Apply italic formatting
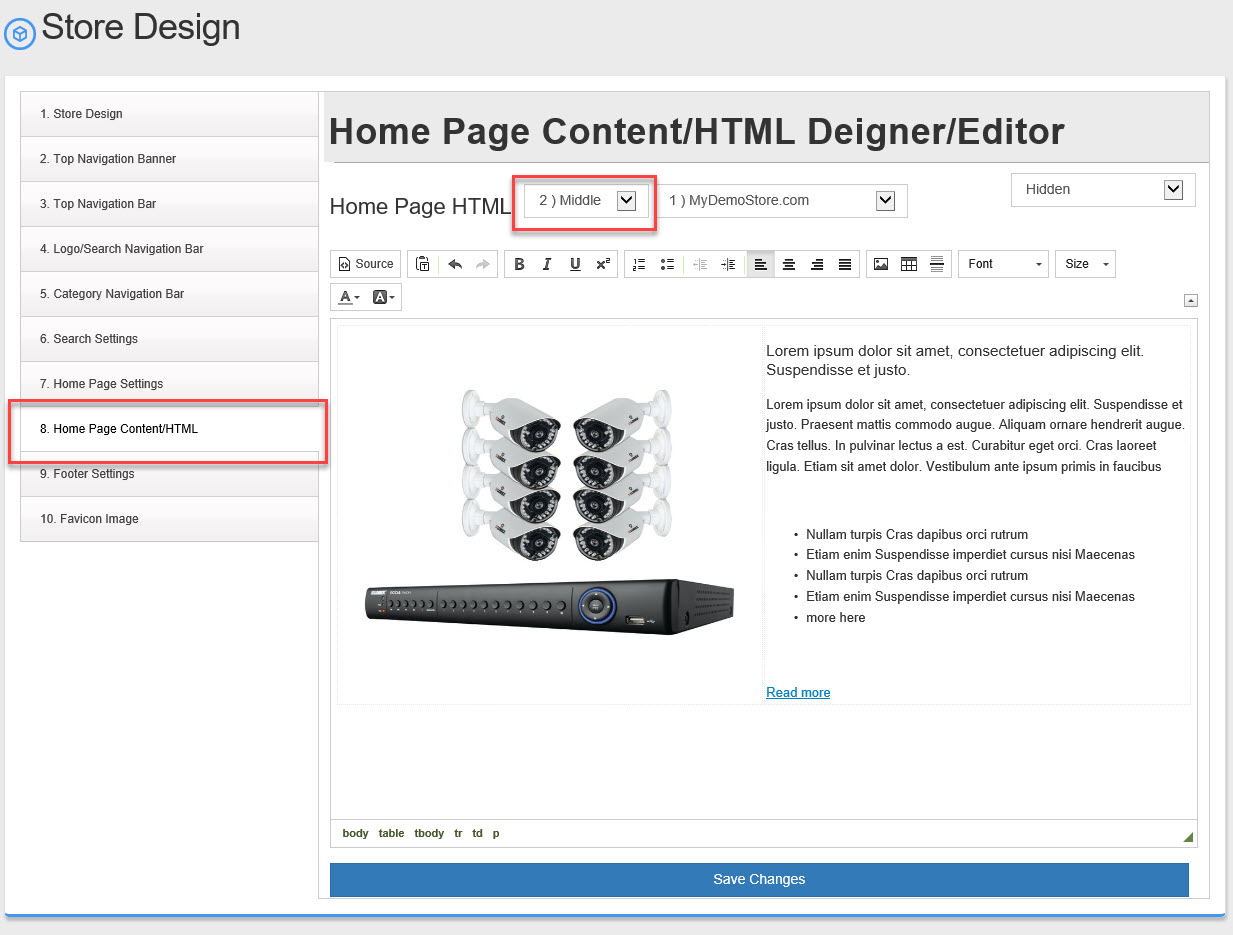Screen dimensions: 1233x935 [547, 264]
